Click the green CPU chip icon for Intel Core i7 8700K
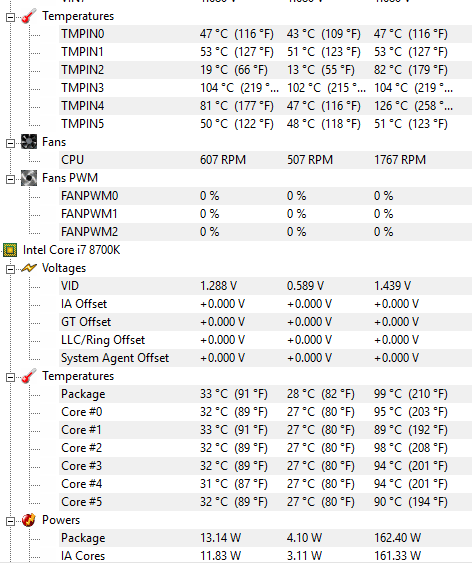Screen dimensions: 472x564 [x=10, y=250]
